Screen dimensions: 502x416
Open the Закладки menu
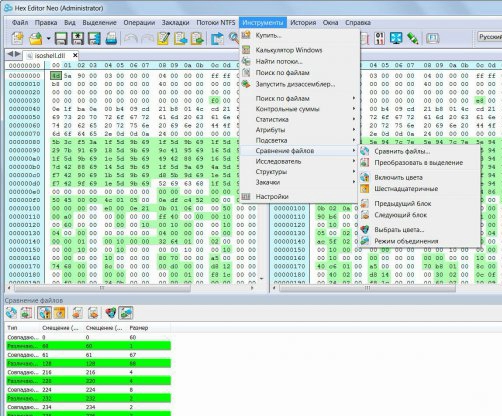click(175, 23)
